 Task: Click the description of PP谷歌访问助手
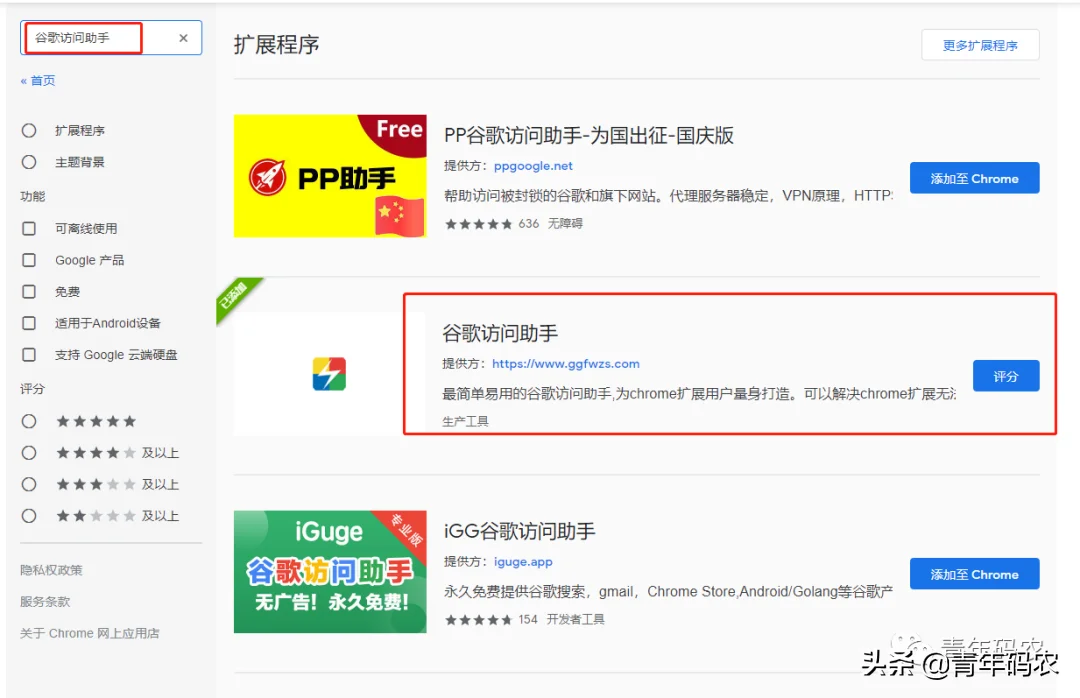[668, 196]
